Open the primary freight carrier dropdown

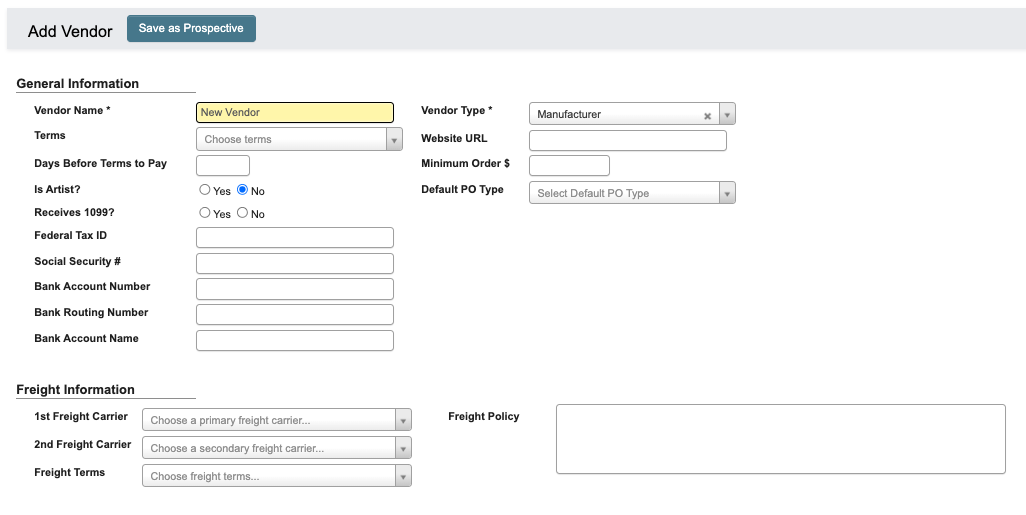[x=277, y=420]
